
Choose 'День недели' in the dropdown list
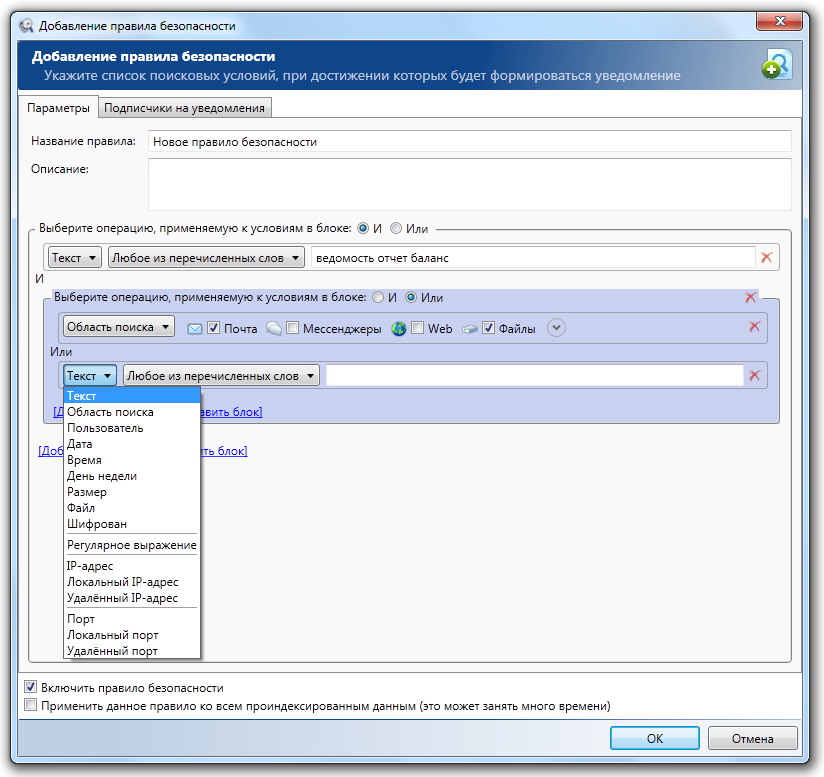coord(132,476)
